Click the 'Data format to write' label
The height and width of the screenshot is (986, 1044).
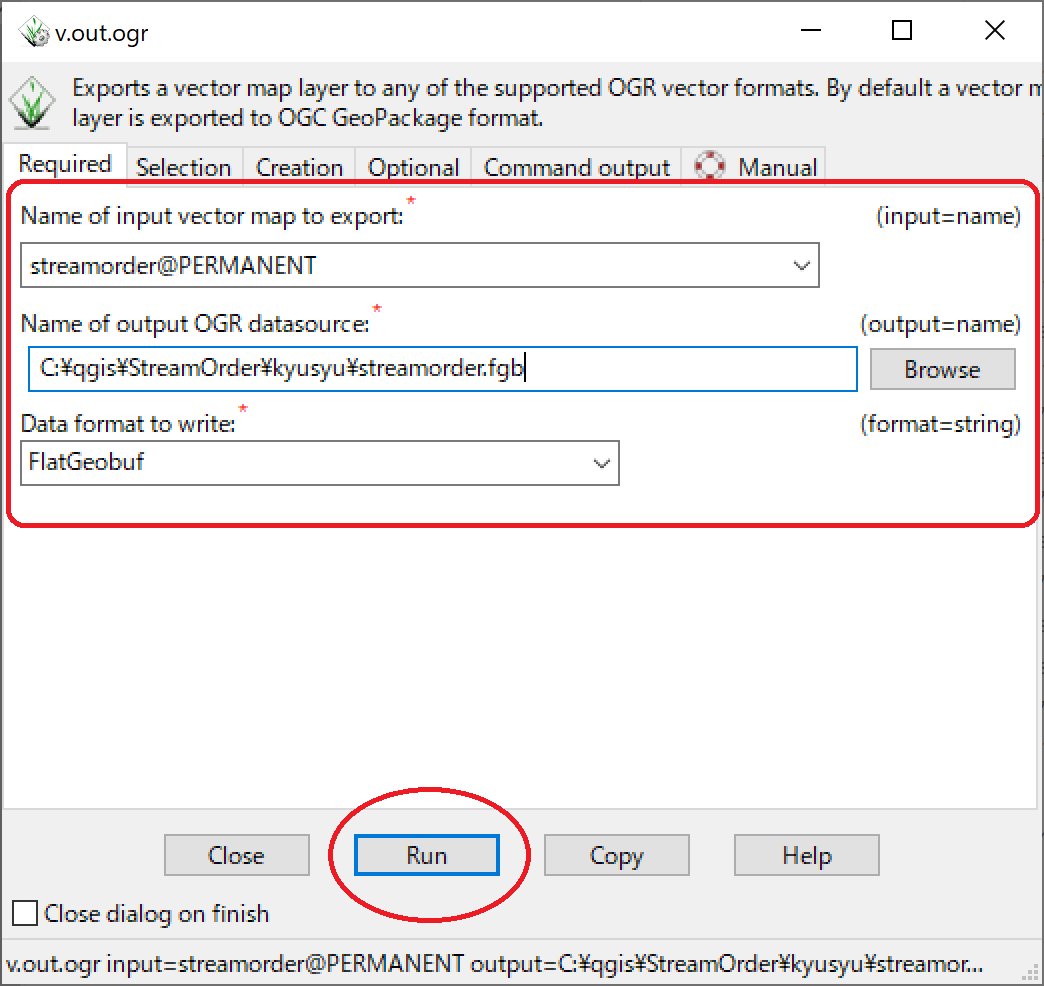click(128, 423)
